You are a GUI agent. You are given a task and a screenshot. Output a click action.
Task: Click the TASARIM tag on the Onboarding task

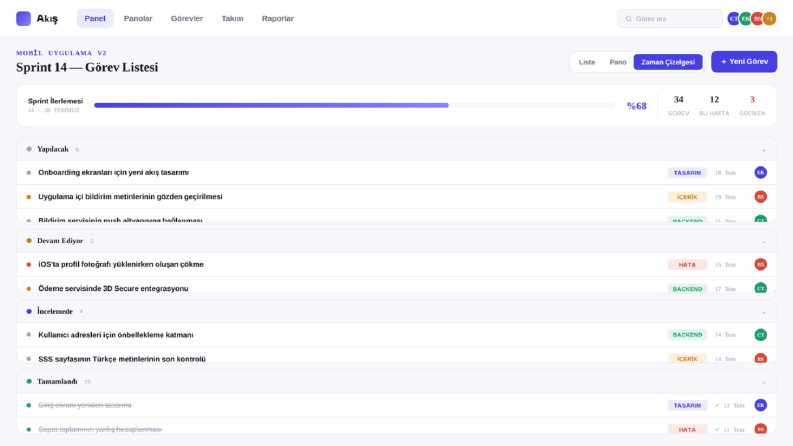pyautogui.click(x=687, y=173)
